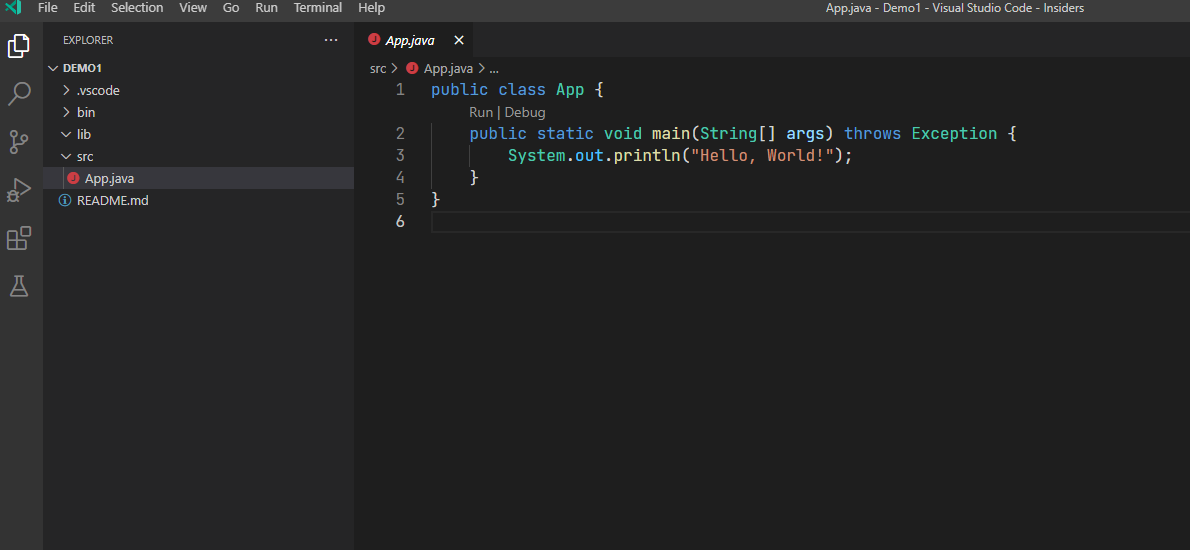Click the VS Code Insiders logo
The width and height of the screenshot is (1190, 550).
(13, 8)
